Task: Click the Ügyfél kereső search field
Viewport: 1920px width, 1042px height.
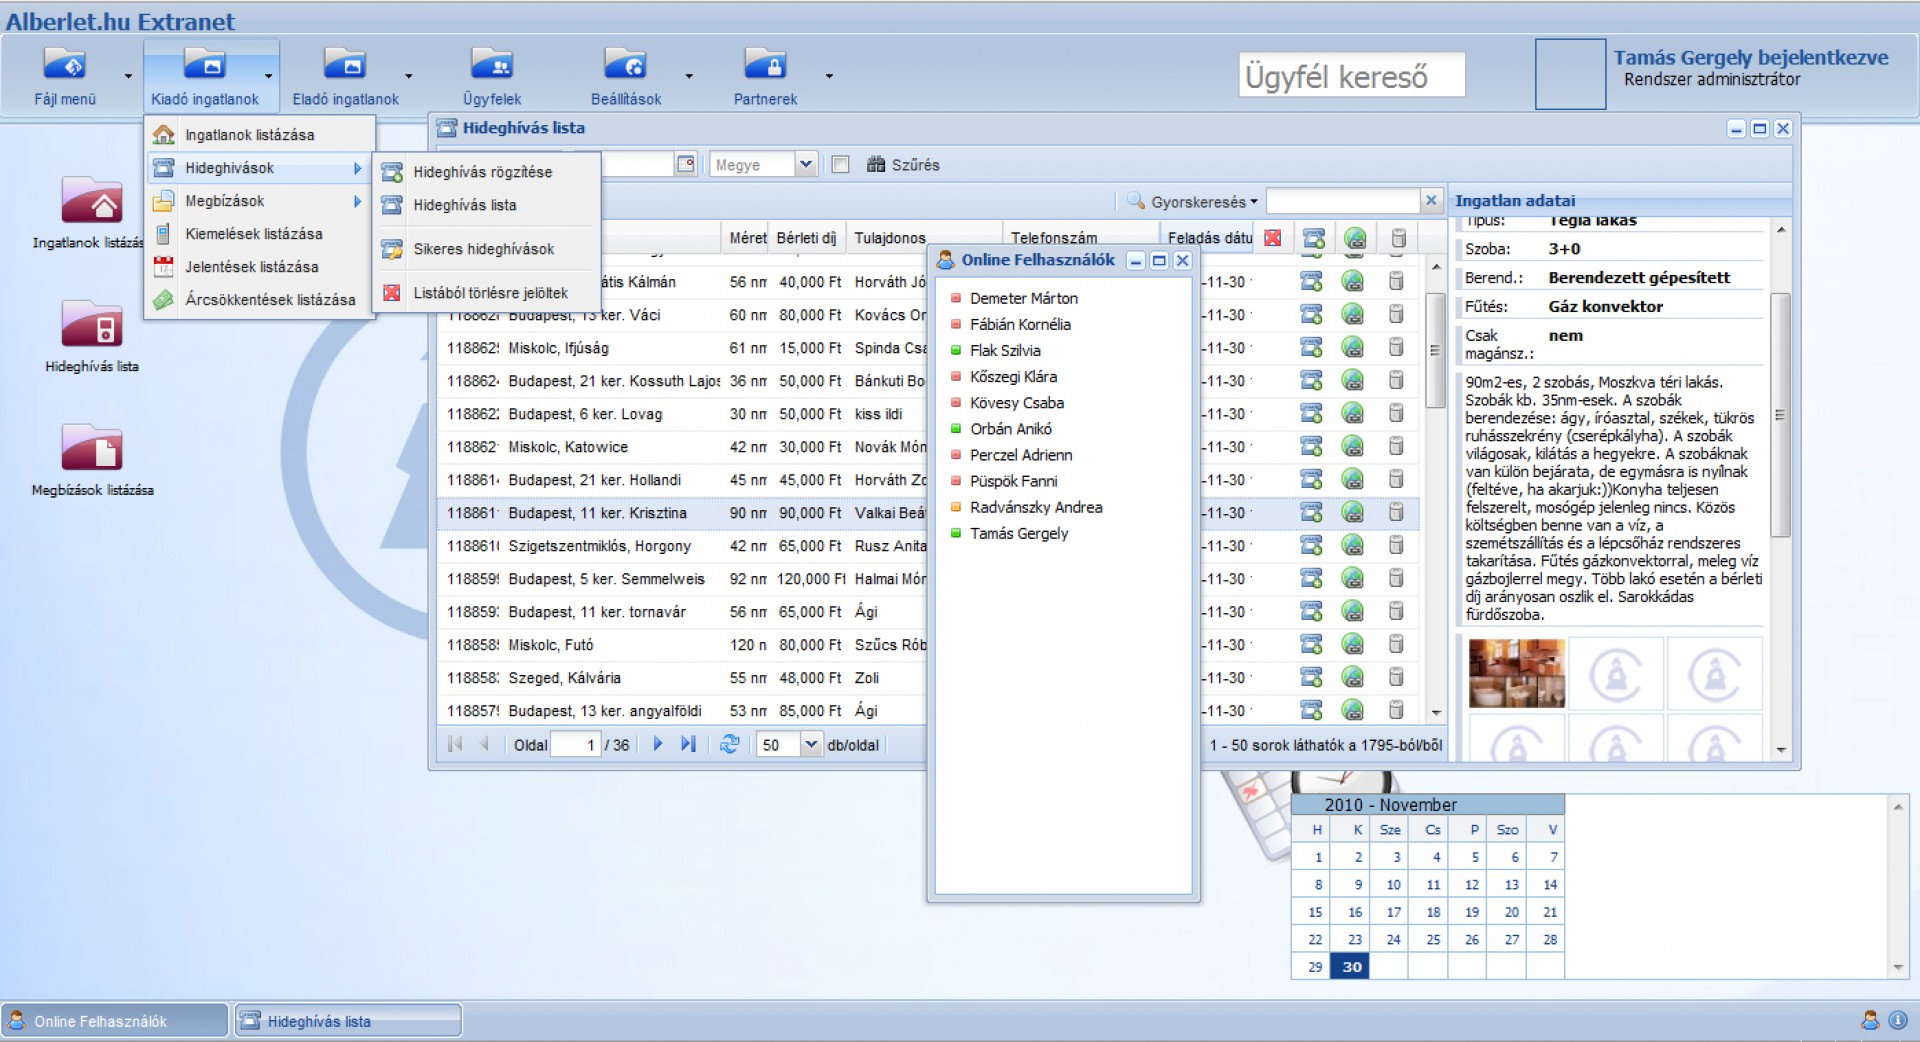Action: pyautogui.click(x=1352, y=75)
